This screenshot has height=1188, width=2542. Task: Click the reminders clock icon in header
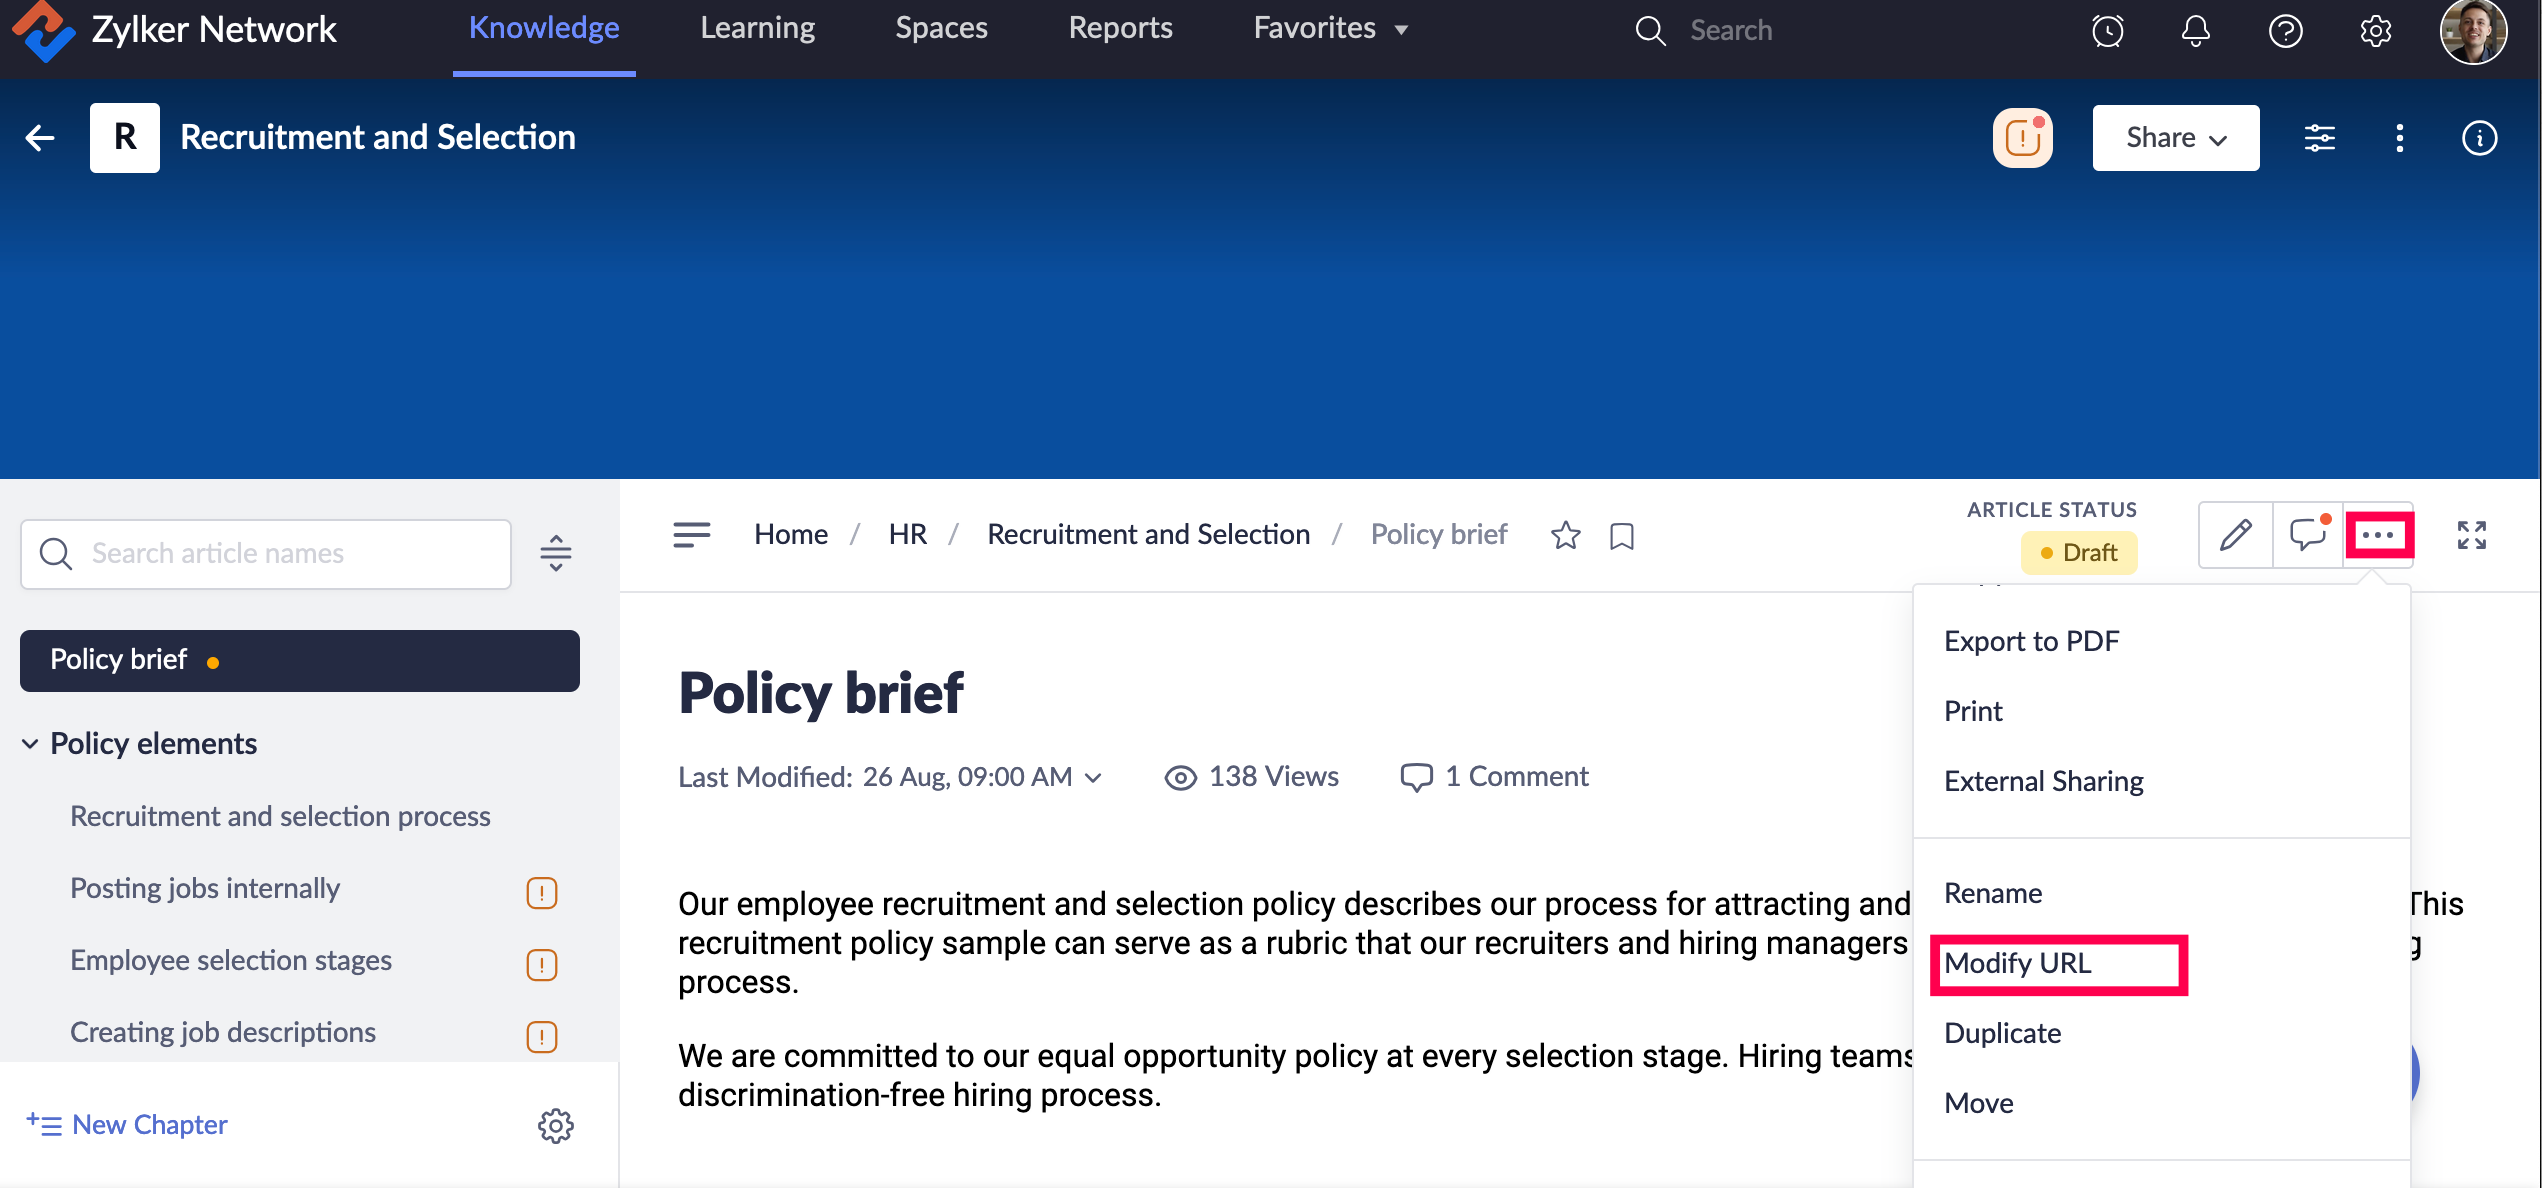pyautogui.click(x=2107, y=31)
